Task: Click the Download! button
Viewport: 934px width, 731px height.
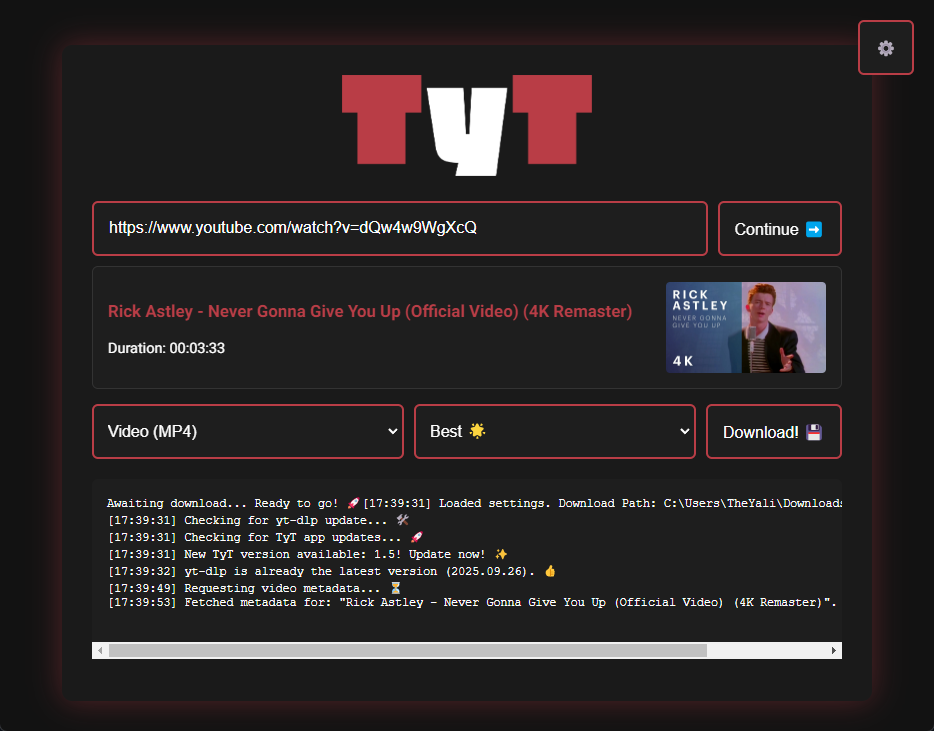Action: click(x=773, y=432)
